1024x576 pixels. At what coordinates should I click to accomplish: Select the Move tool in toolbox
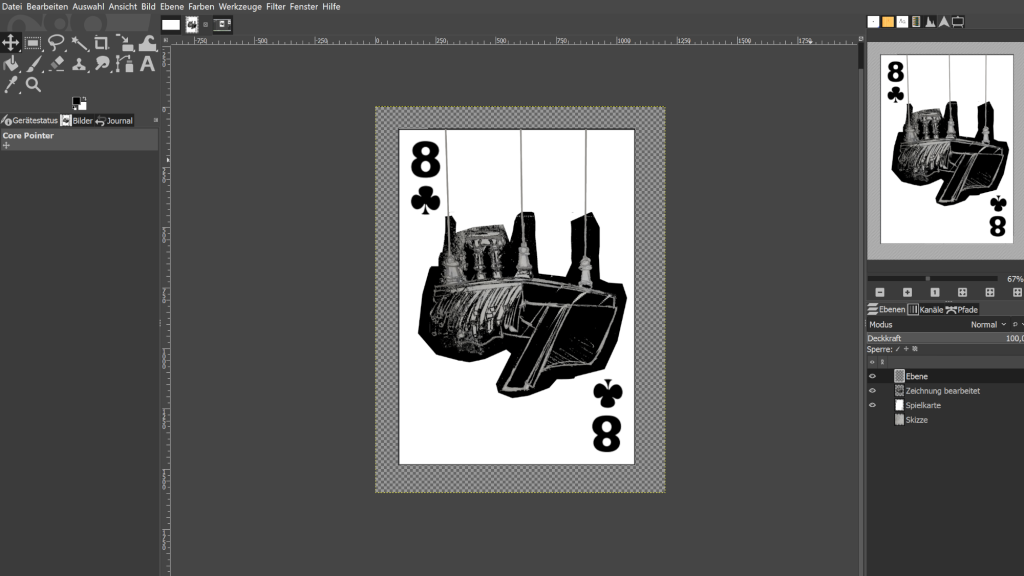tap(10, 43)
